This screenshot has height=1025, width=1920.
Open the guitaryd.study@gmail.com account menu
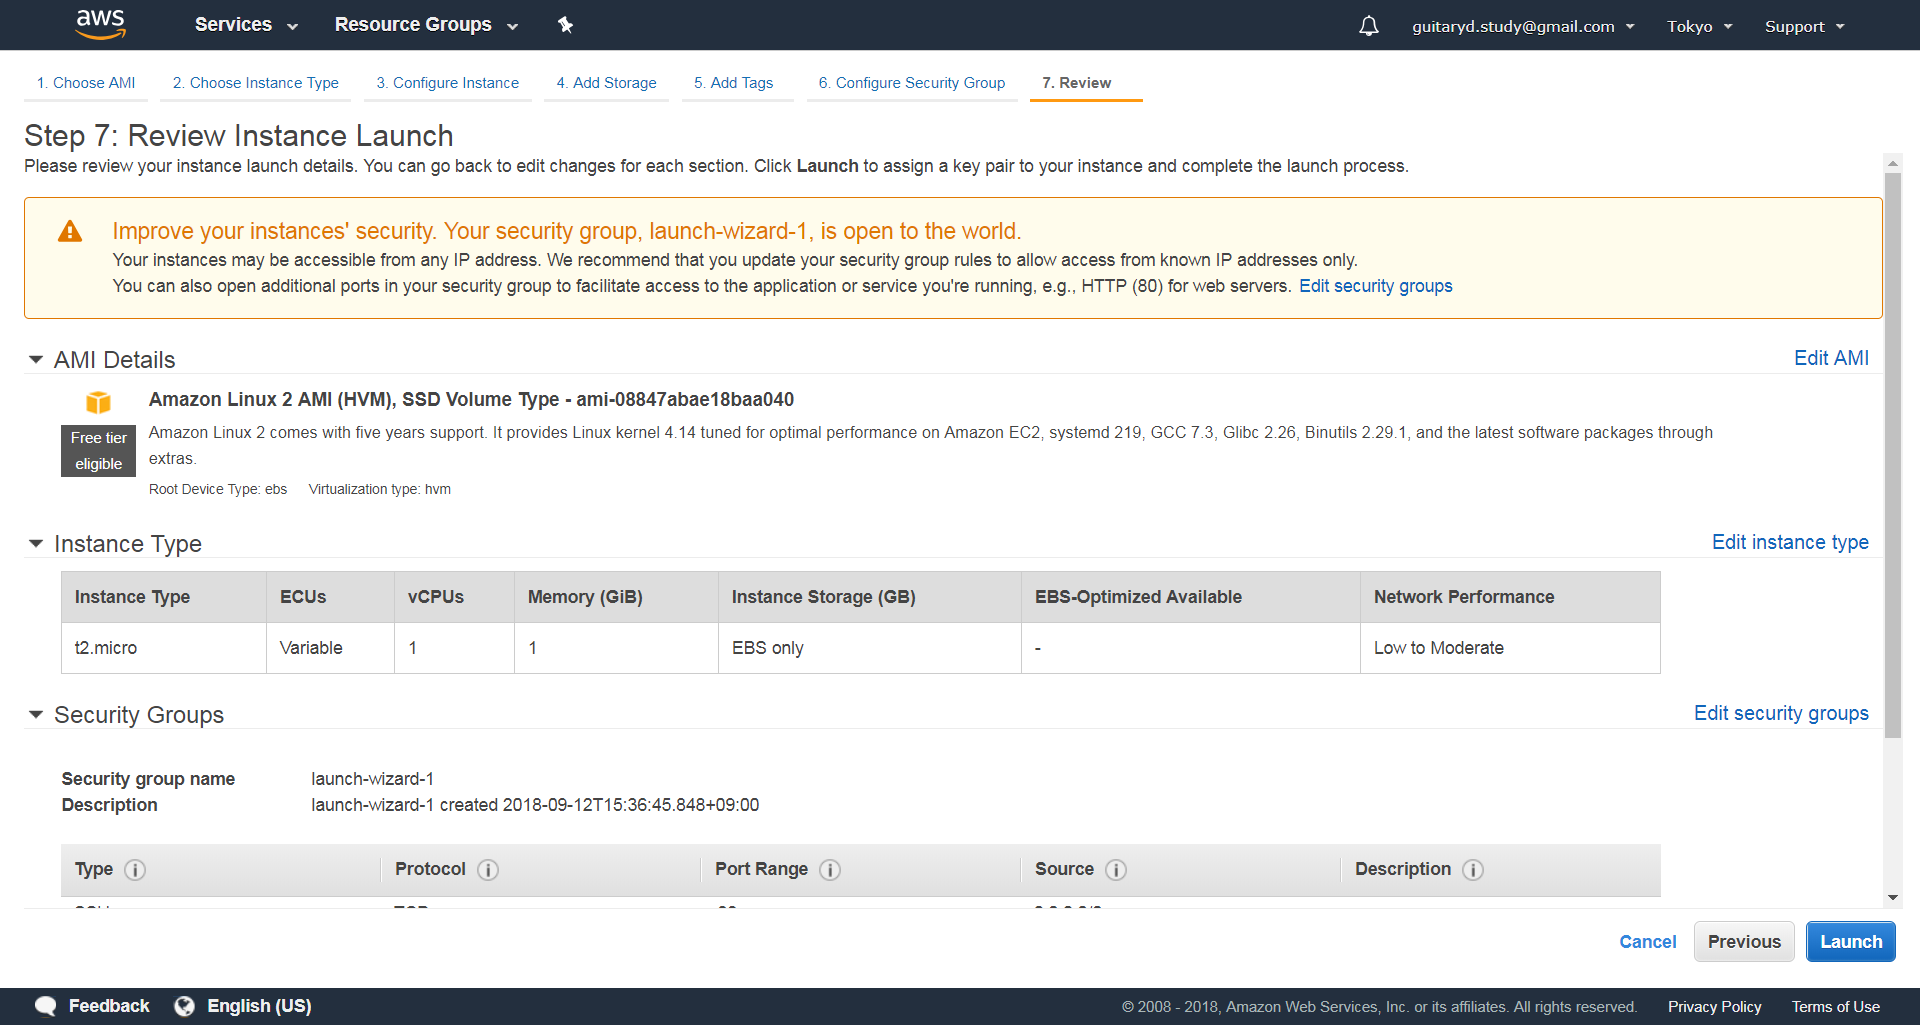point(1523,27)
